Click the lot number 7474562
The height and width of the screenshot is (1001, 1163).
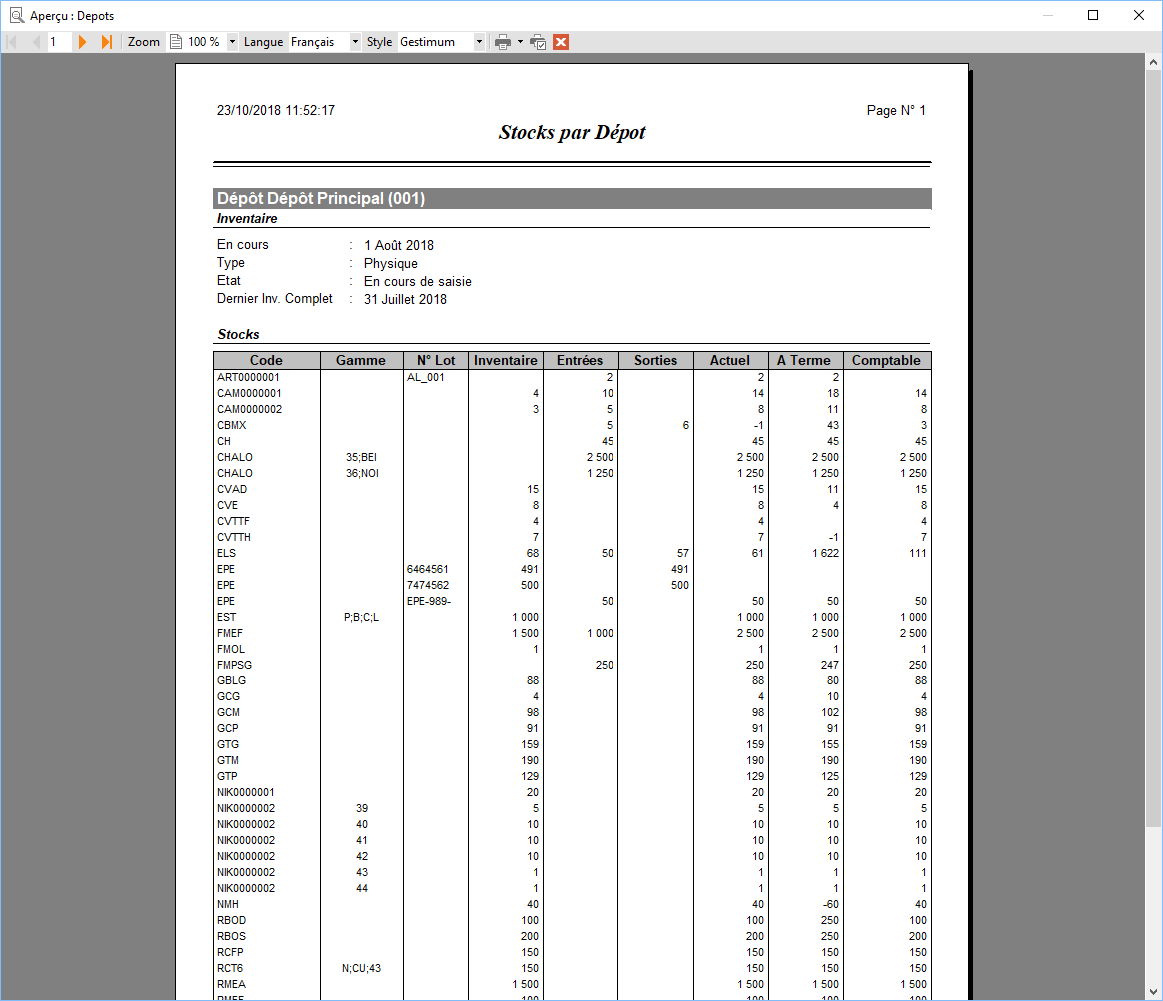(428, 585)
